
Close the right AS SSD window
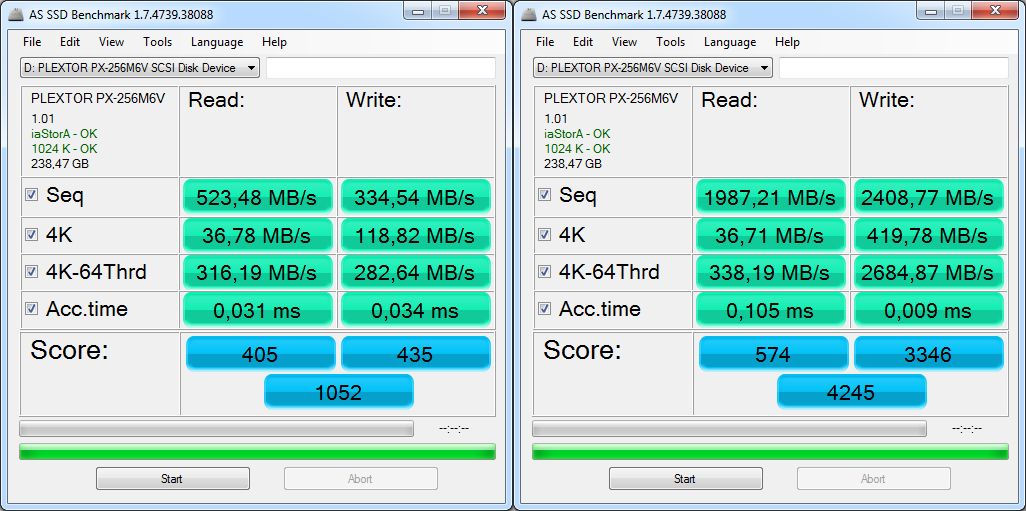click(x=997, y=10)
